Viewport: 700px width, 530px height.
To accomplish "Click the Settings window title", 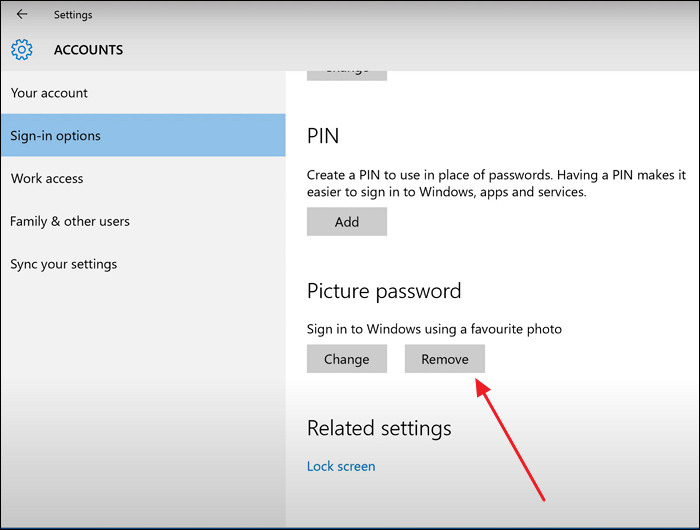I will (73, 15).
